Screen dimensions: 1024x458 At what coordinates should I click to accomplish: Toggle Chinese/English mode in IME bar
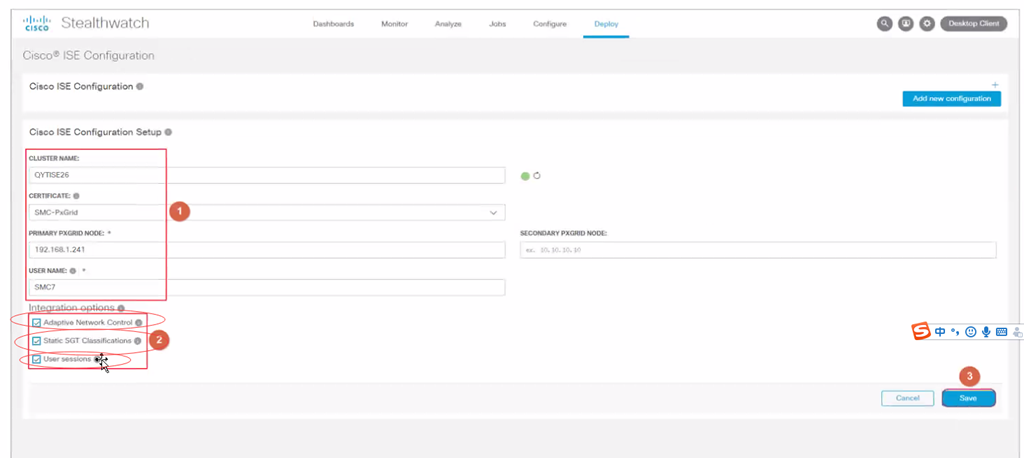pos(940,332)
